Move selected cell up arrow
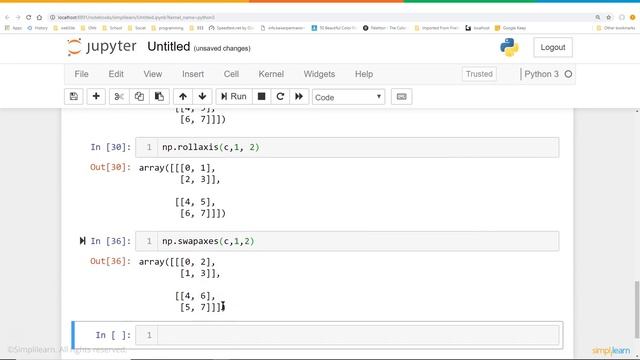This screenshot has height=360, width=640. tap(183, 97)
